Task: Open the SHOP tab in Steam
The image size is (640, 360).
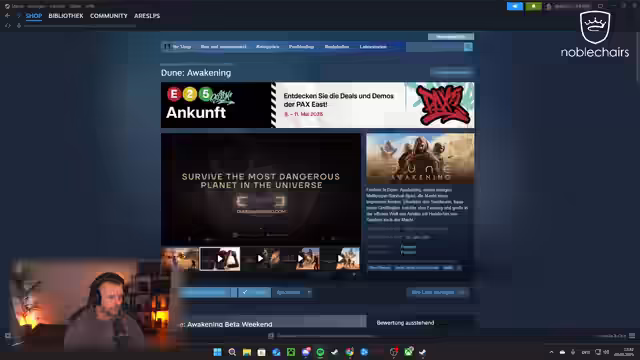Action: point(33,16)
